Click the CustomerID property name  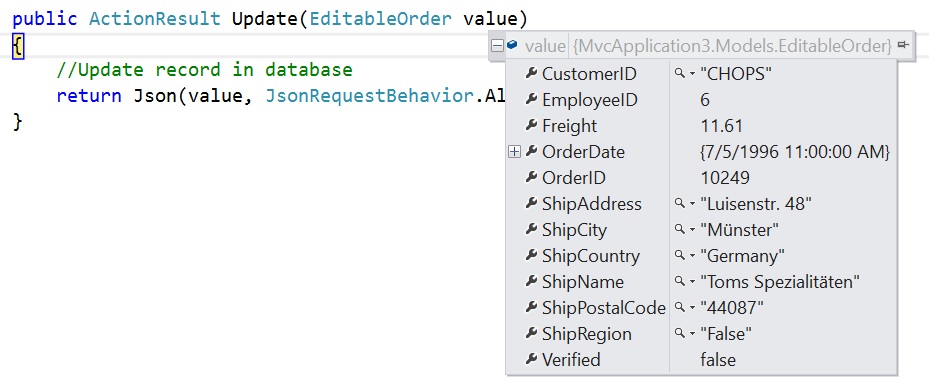point(590,74)
